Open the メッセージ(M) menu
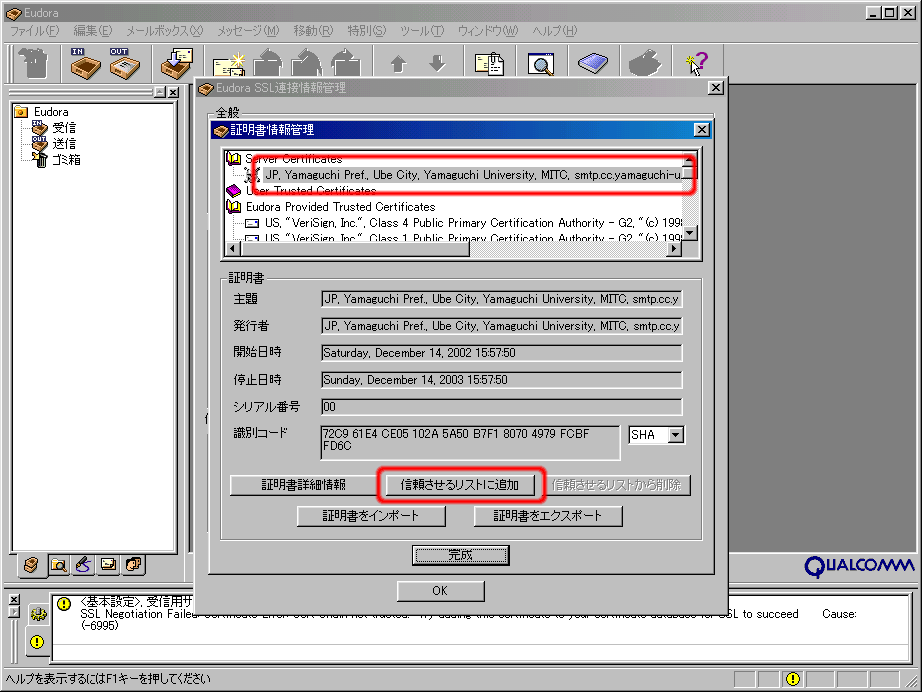Screen dimensions: 922x692 [x=248, y=31]
